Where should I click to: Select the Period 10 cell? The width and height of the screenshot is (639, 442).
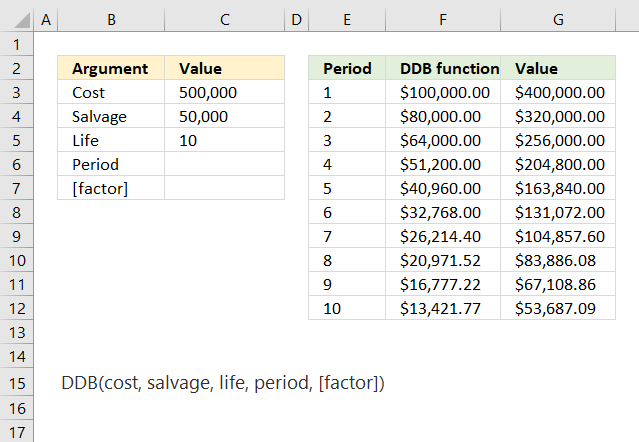tap(347, 308)
